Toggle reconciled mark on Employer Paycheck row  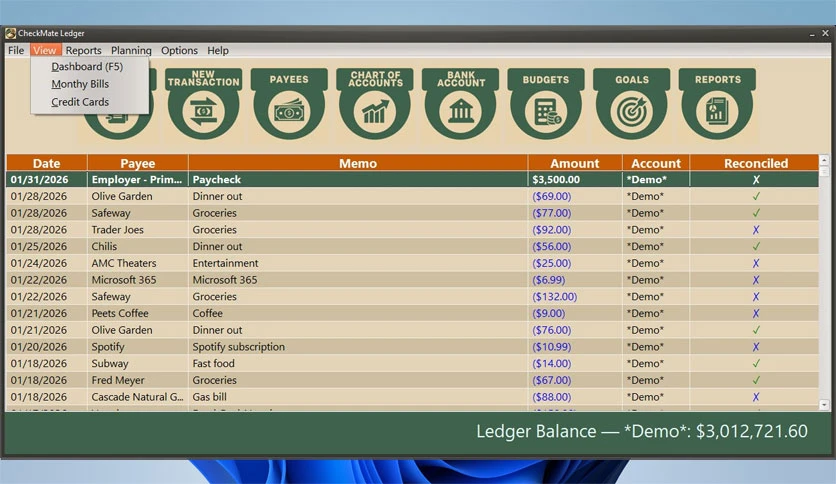[x=756, y=180]
